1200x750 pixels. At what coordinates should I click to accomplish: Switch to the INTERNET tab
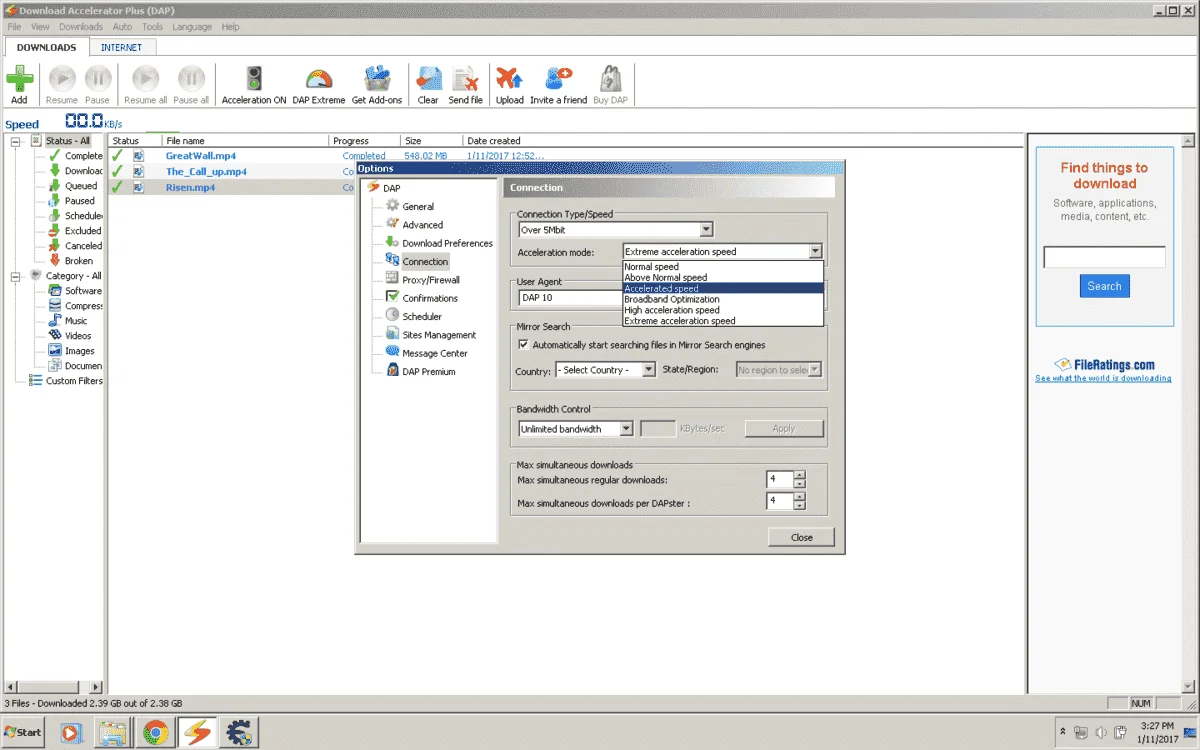[x=121, y=47]
